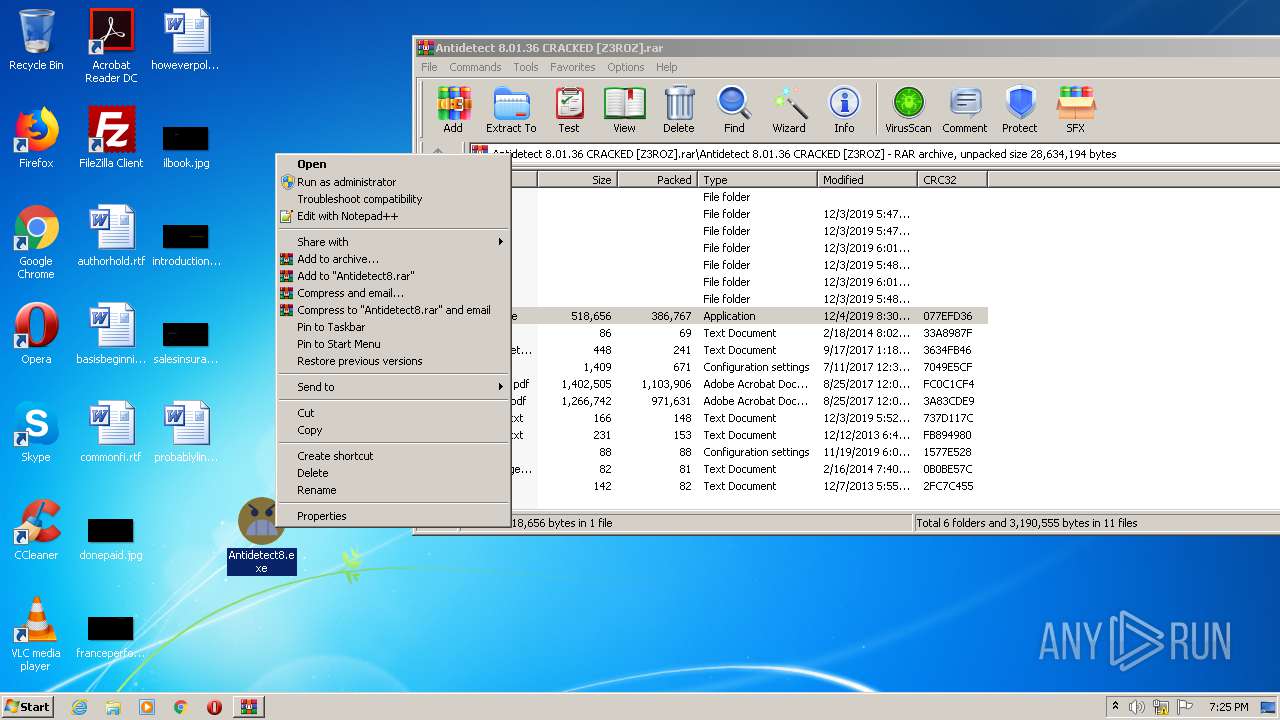This screenshot has width=1280, height=720.
Task: Choose Add to archive...
Action: click(x=393, y=259)
